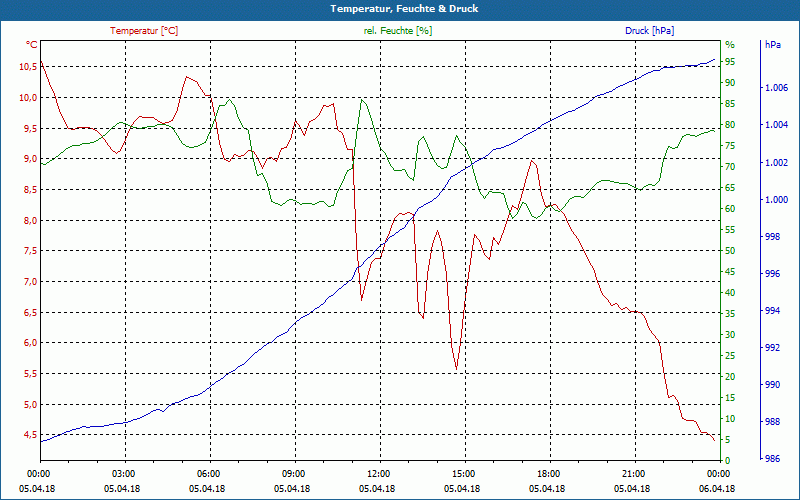The width and height of the screenshot is (800, 500).
Task: Click the '10,5' temperature axis tick
Action: click(28, 67)
